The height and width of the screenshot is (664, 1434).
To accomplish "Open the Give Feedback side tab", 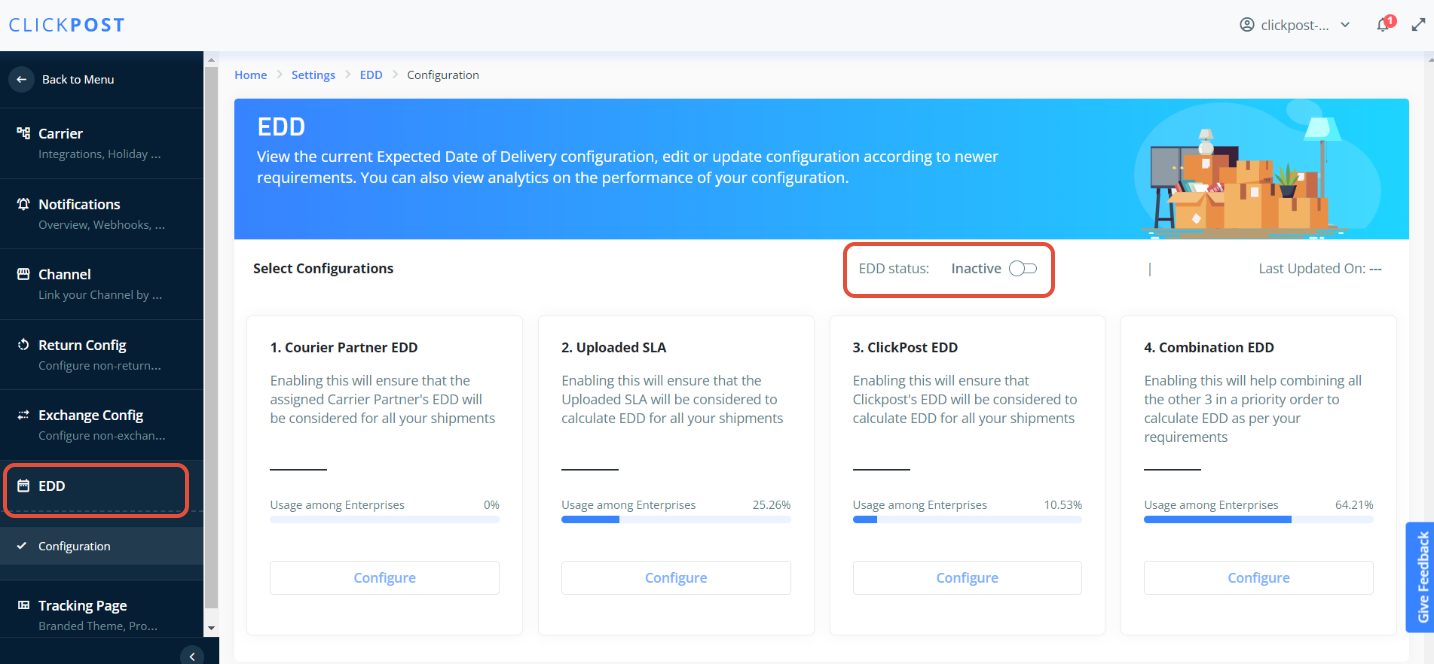I will point(1420,578).
